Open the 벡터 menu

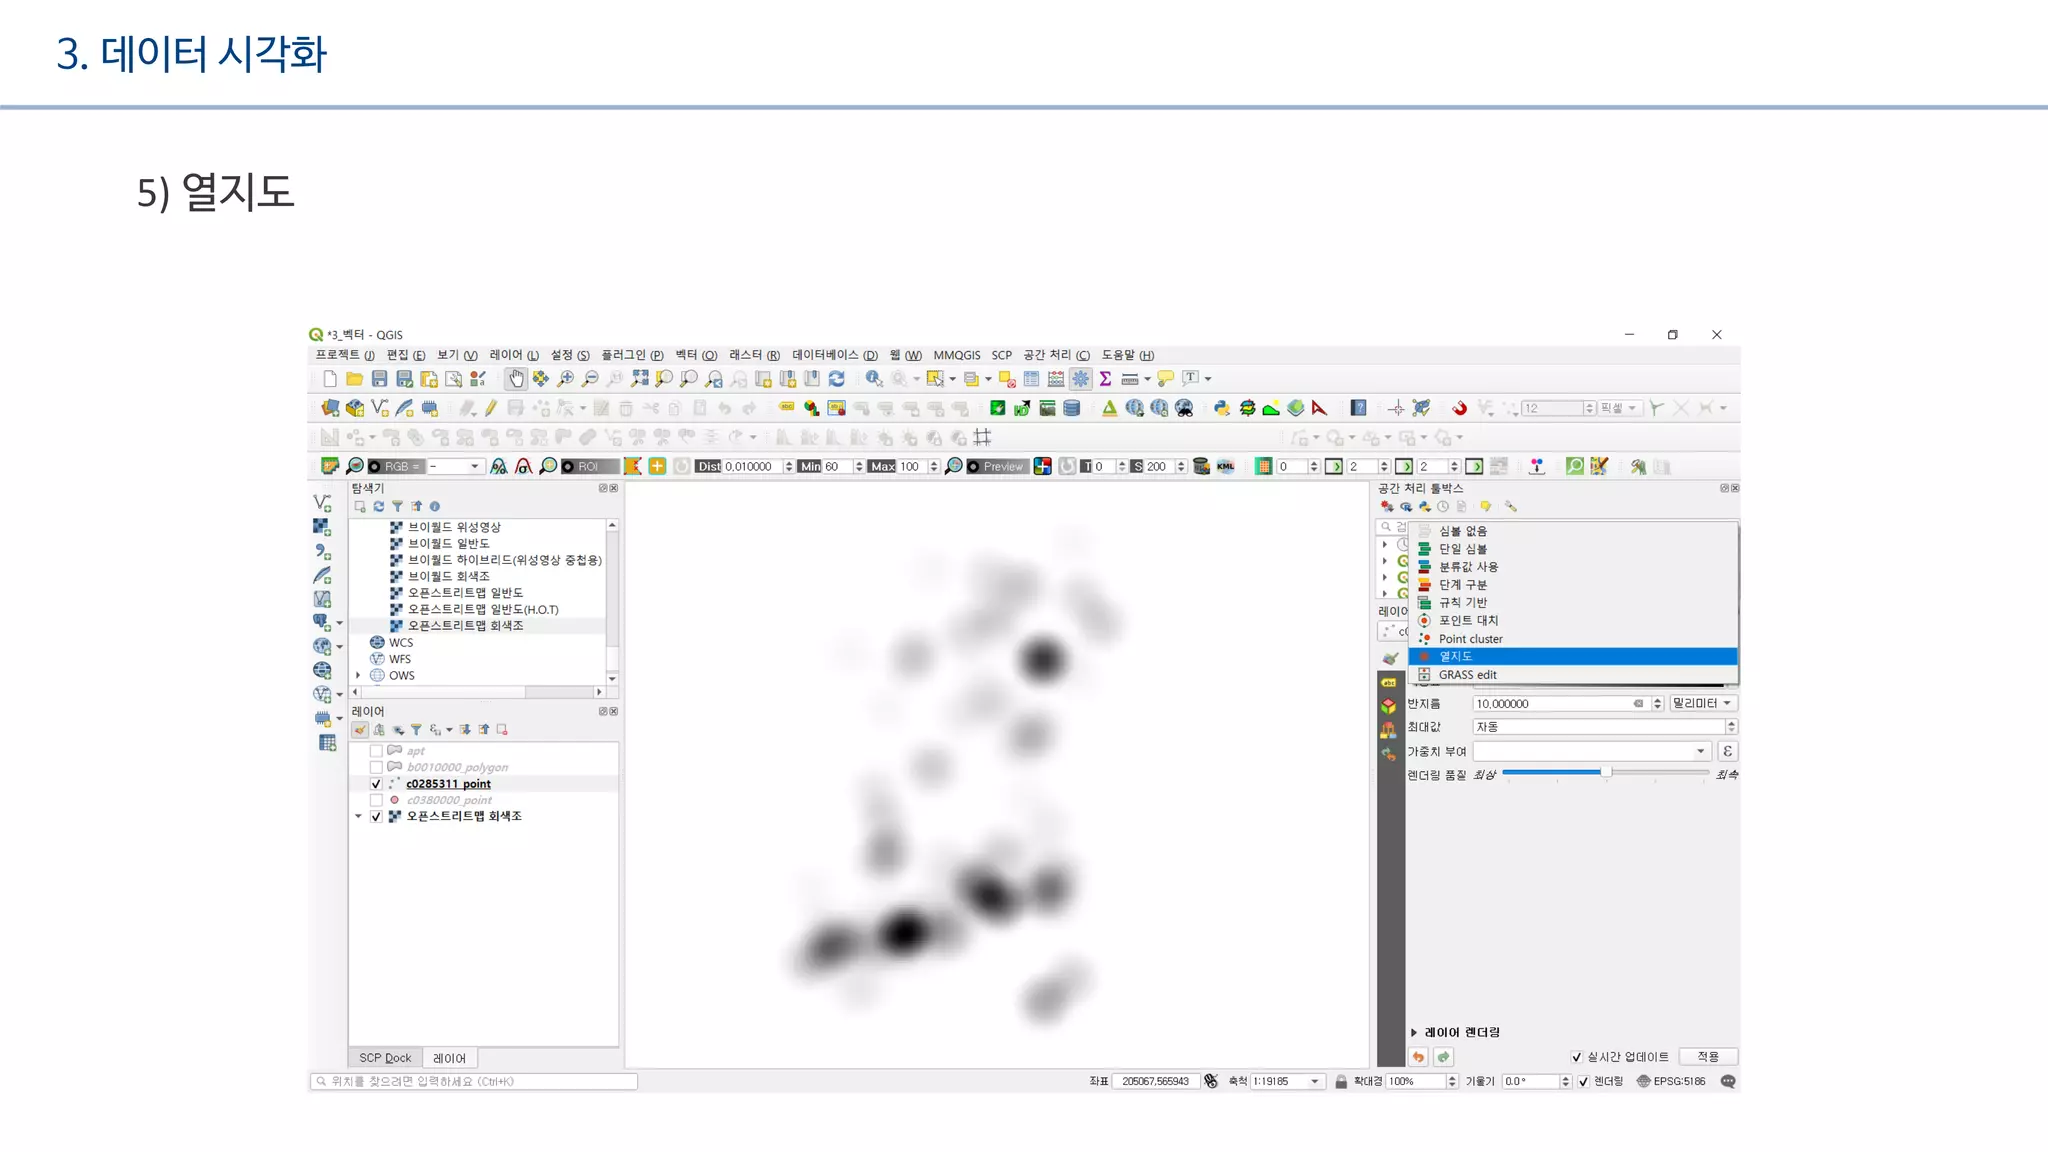(695, 355)
